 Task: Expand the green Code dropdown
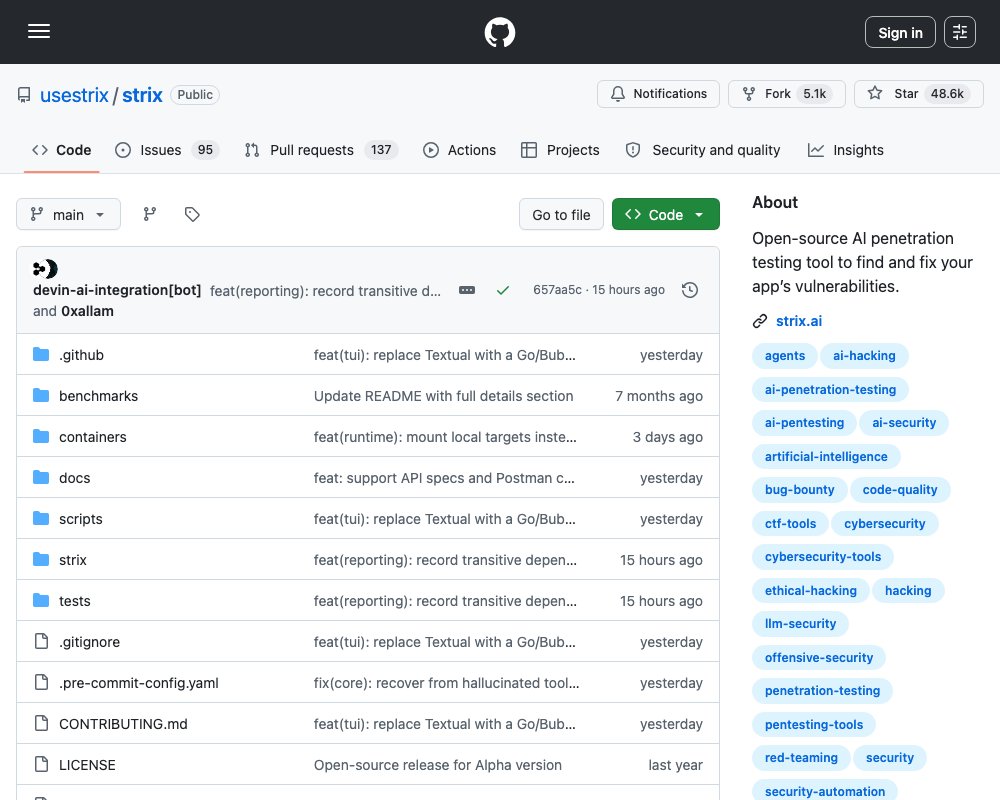[666, 214]
